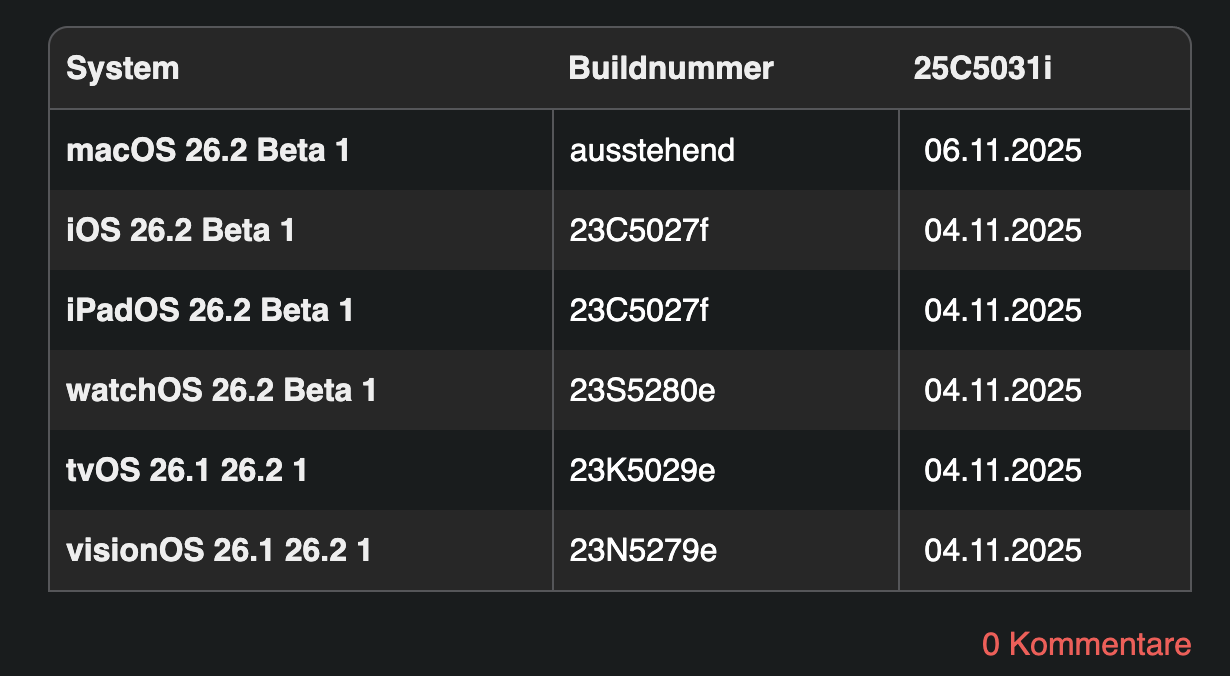Open the 0 Kommentare link

click(x=1086, y=644)
